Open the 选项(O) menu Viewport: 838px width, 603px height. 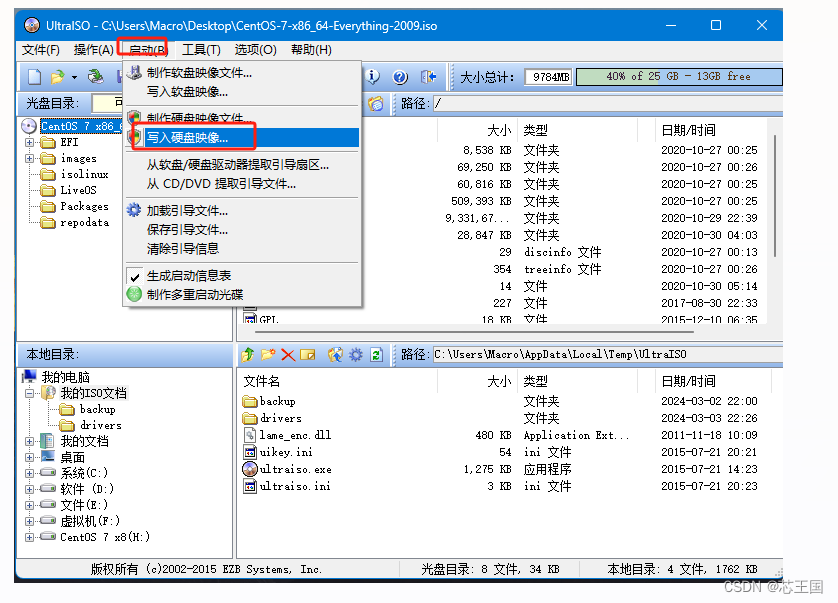(x=255, y=50)
